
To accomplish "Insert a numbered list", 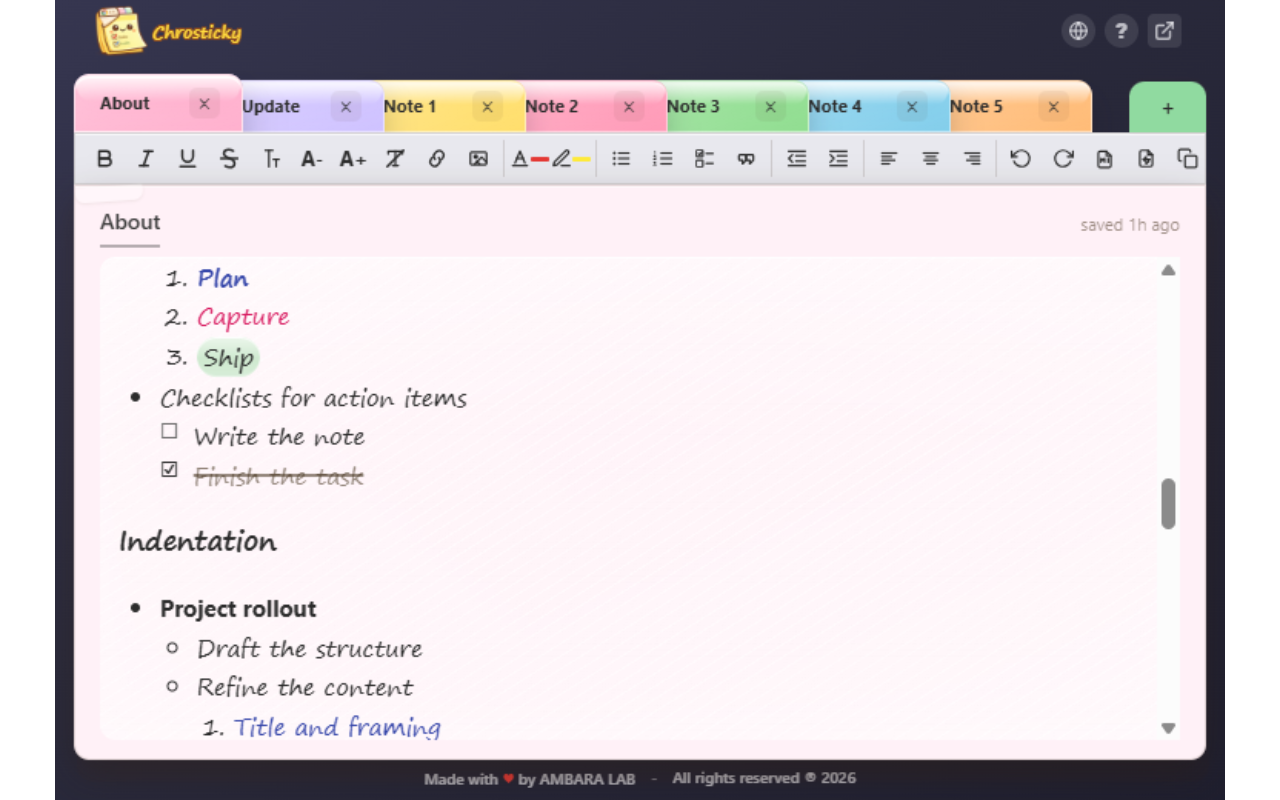I will pos(662,159).
